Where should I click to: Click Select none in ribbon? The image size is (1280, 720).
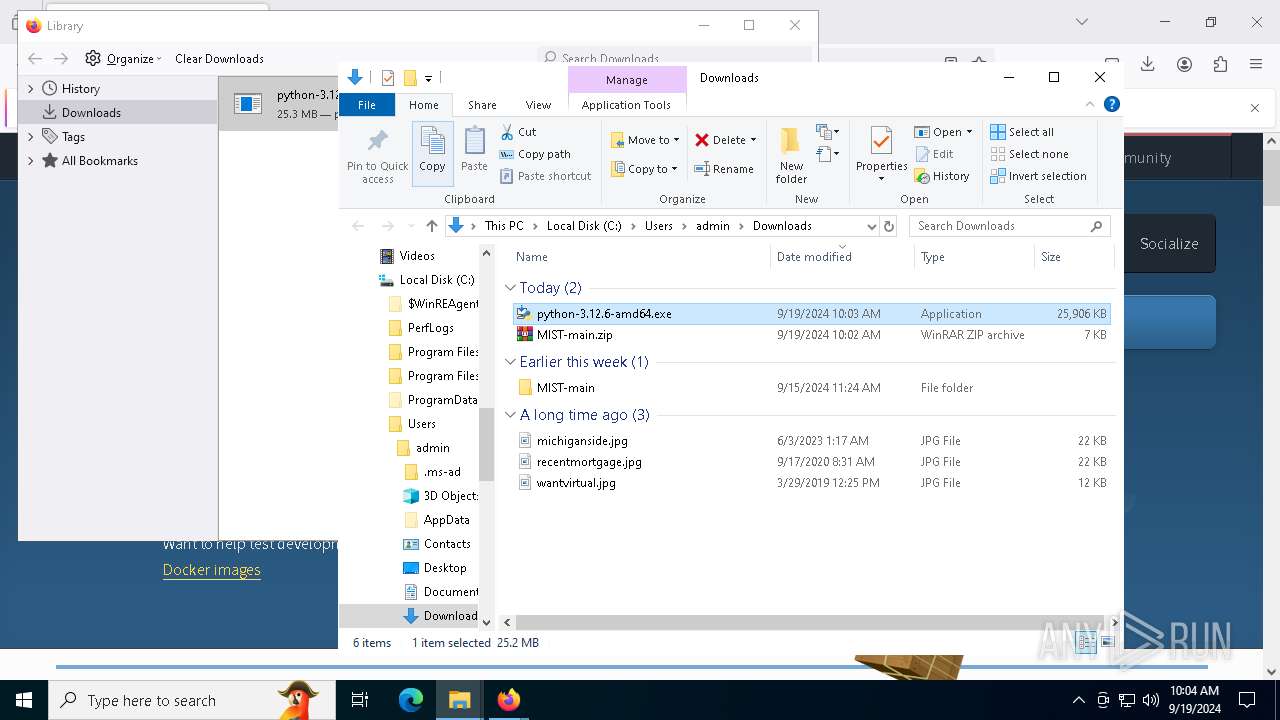tap(1028, 154)
